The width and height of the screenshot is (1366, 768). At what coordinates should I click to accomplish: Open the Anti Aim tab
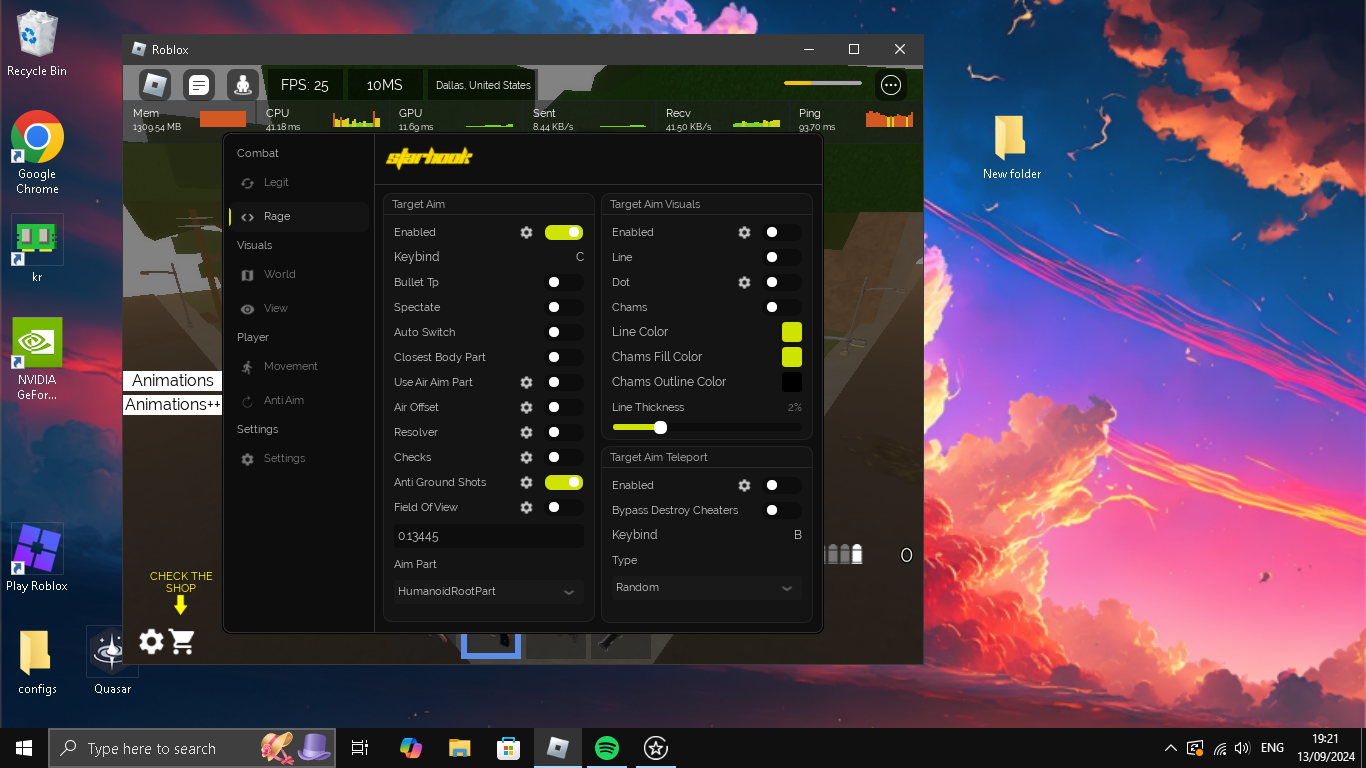[x=299, y=400]
